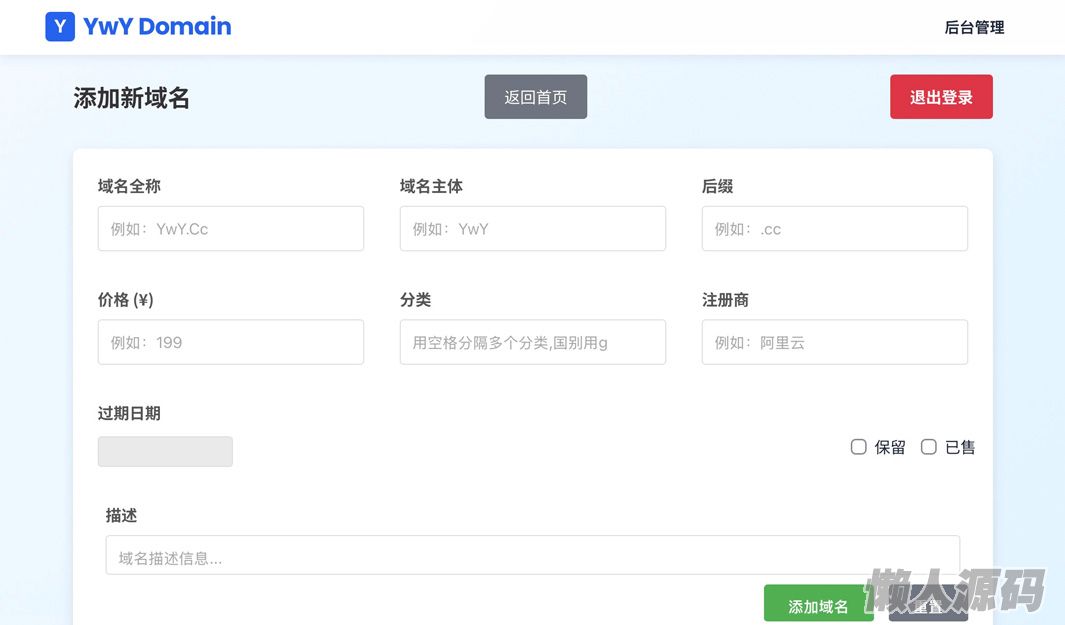Open the 过期日期 date picker field

[x=165, y=452]
